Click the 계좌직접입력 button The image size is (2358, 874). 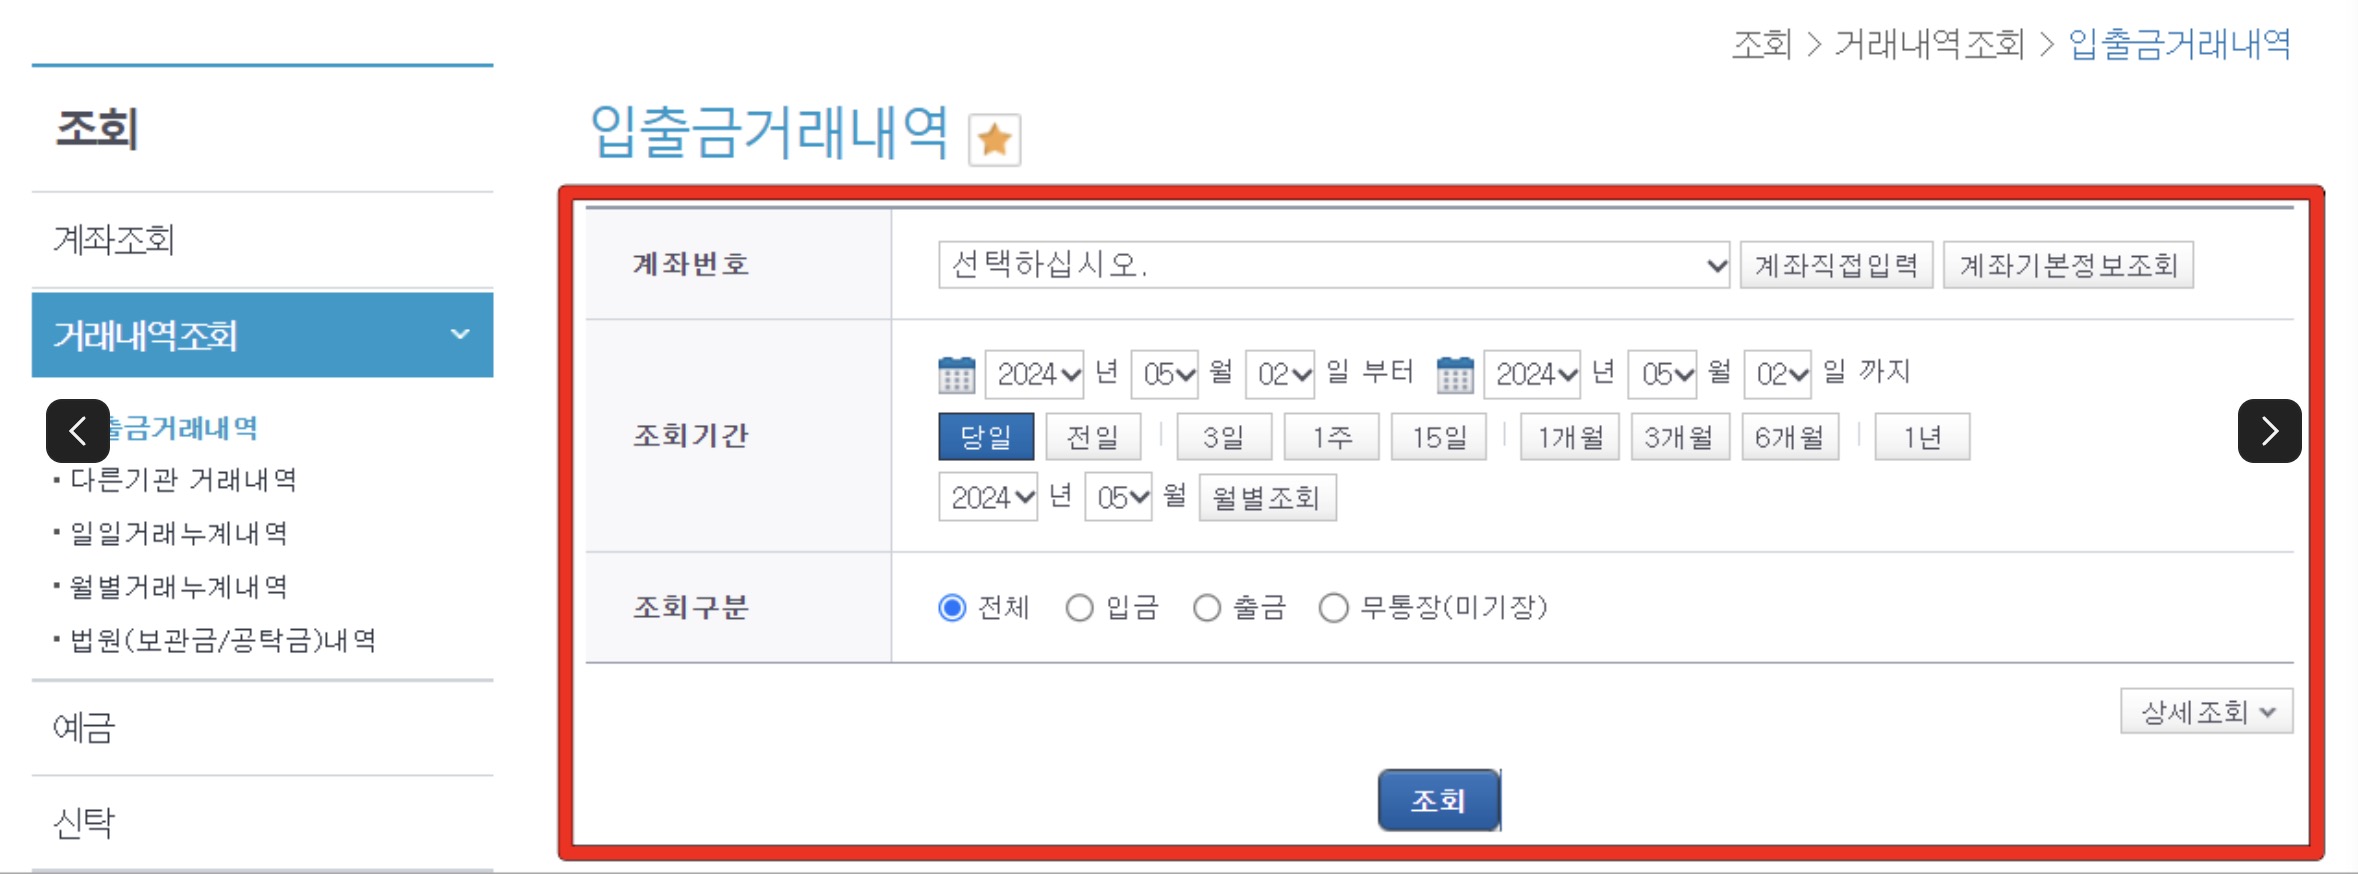pyautogui.click(x=1836, y=265)
